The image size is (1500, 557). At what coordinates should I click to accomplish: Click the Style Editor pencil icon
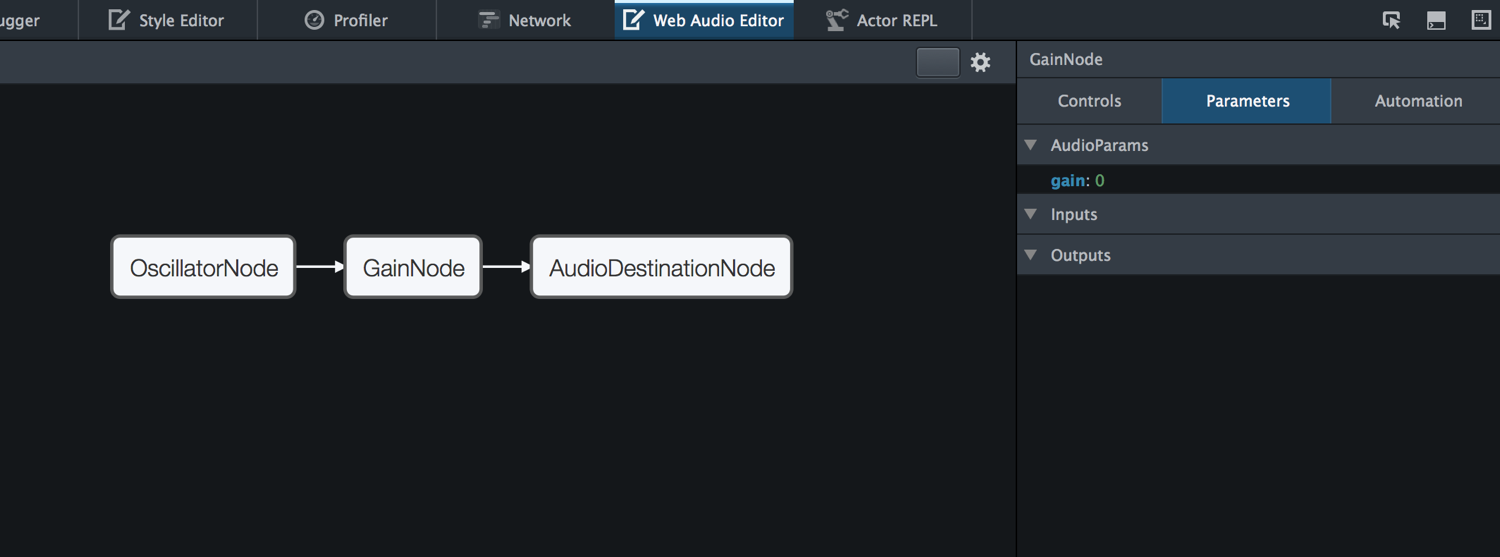[x=119, y=20]
